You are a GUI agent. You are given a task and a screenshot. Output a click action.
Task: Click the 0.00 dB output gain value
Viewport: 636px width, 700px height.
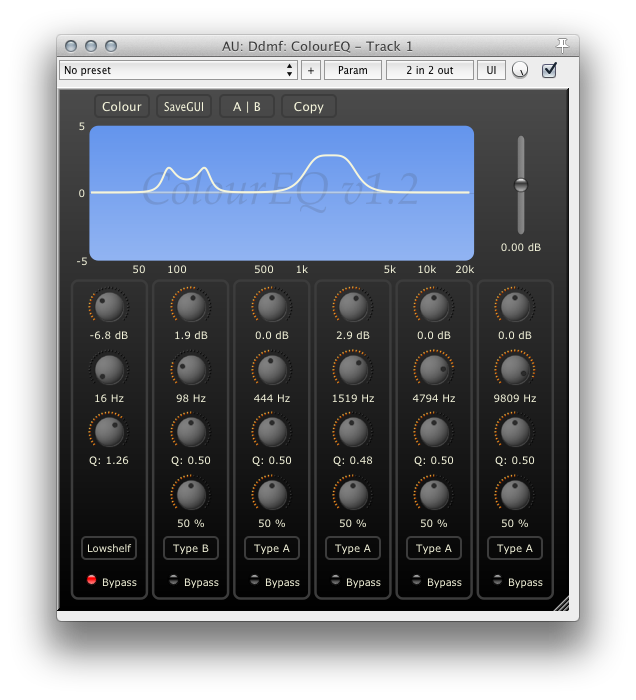point(520,247)
